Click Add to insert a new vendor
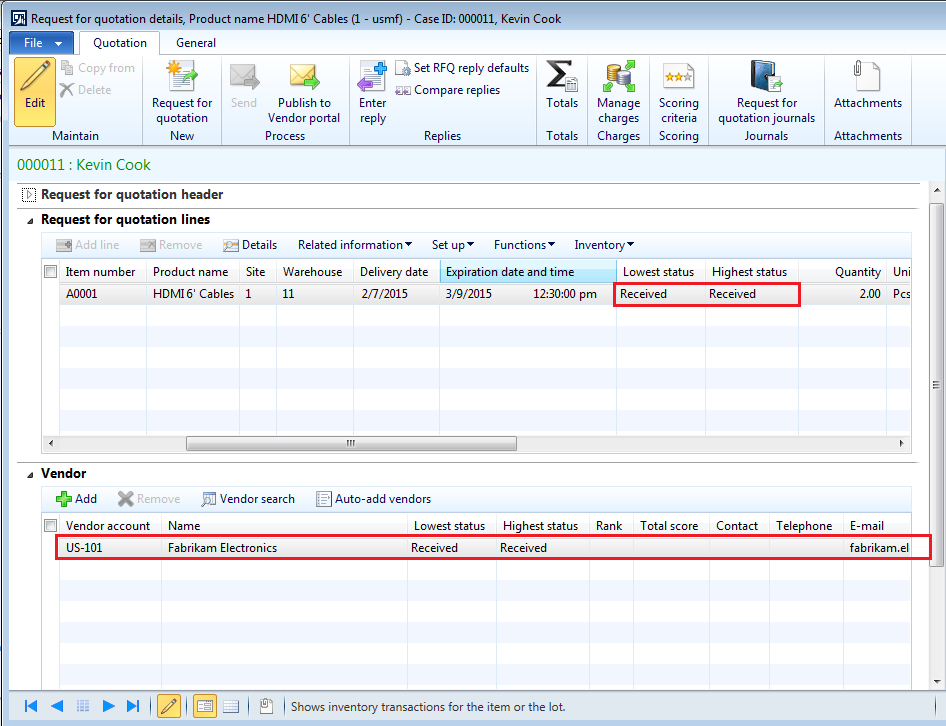This screenshot has width=946, height=726. click(76, 498)
